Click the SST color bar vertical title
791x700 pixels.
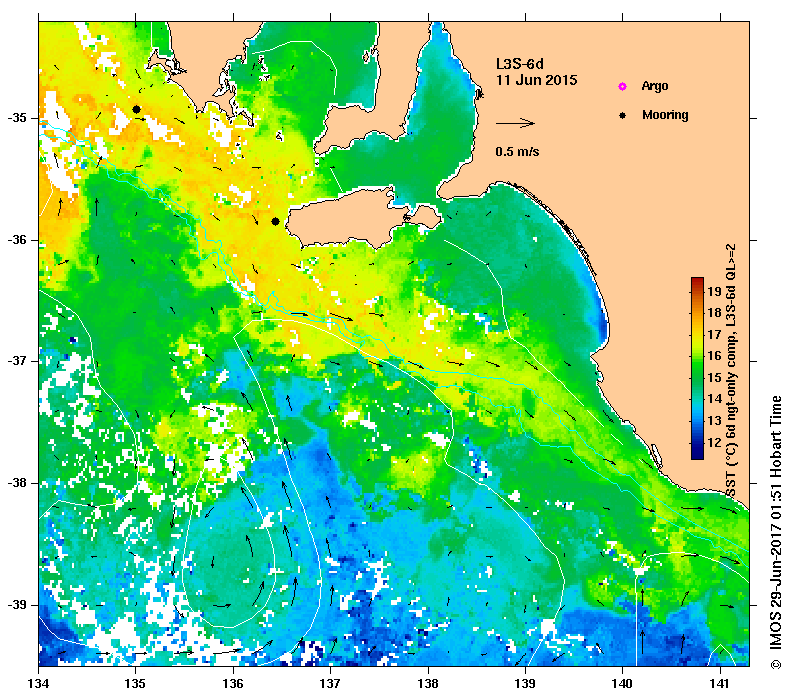[x=731, y=371]
